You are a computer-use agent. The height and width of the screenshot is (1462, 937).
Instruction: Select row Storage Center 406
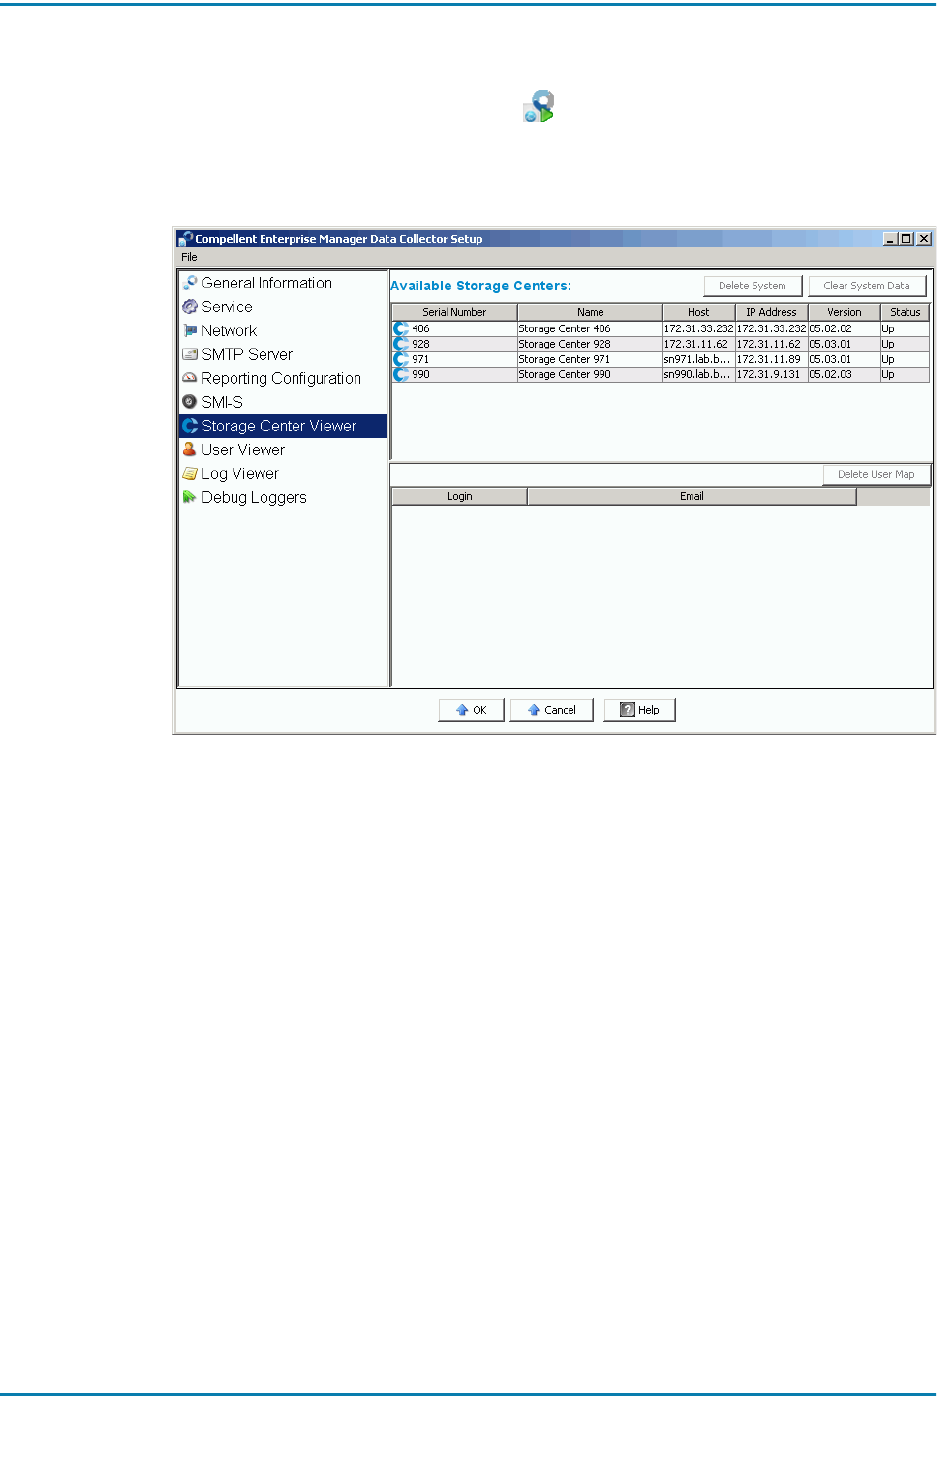[x=660, y=329]
